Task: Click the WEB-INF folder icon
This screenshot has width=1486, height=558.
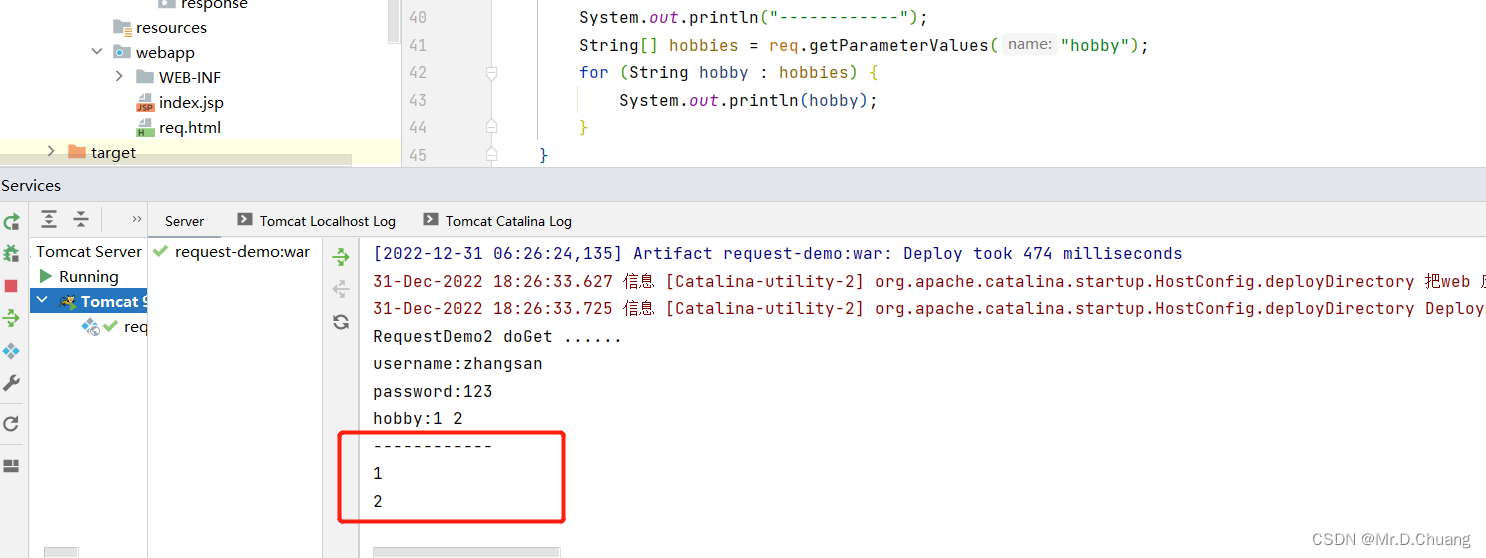Action: click(145, 77)
